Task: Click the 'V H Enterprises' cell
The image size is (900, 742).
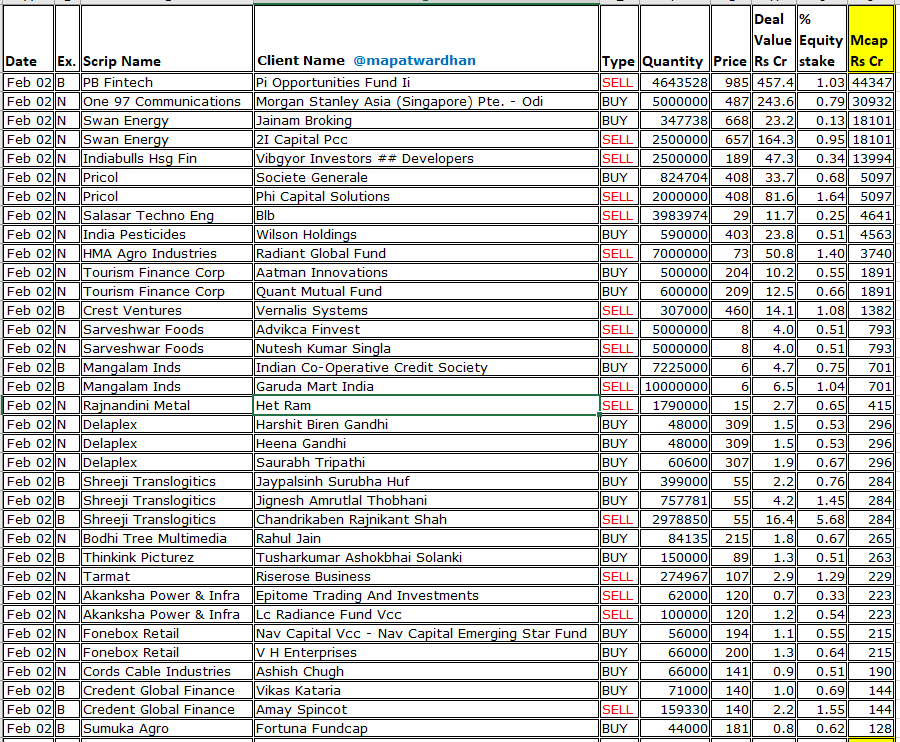Action: [x=426, y=652]
